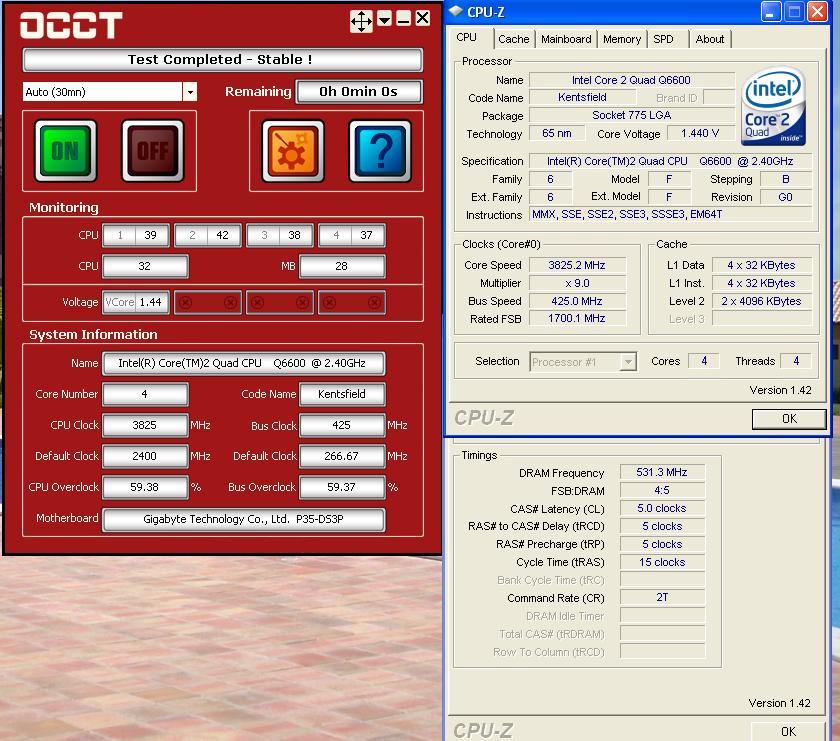Screen dimensions: 840x741
Task: Close the CPU-Z window
Action: (817, 12)
